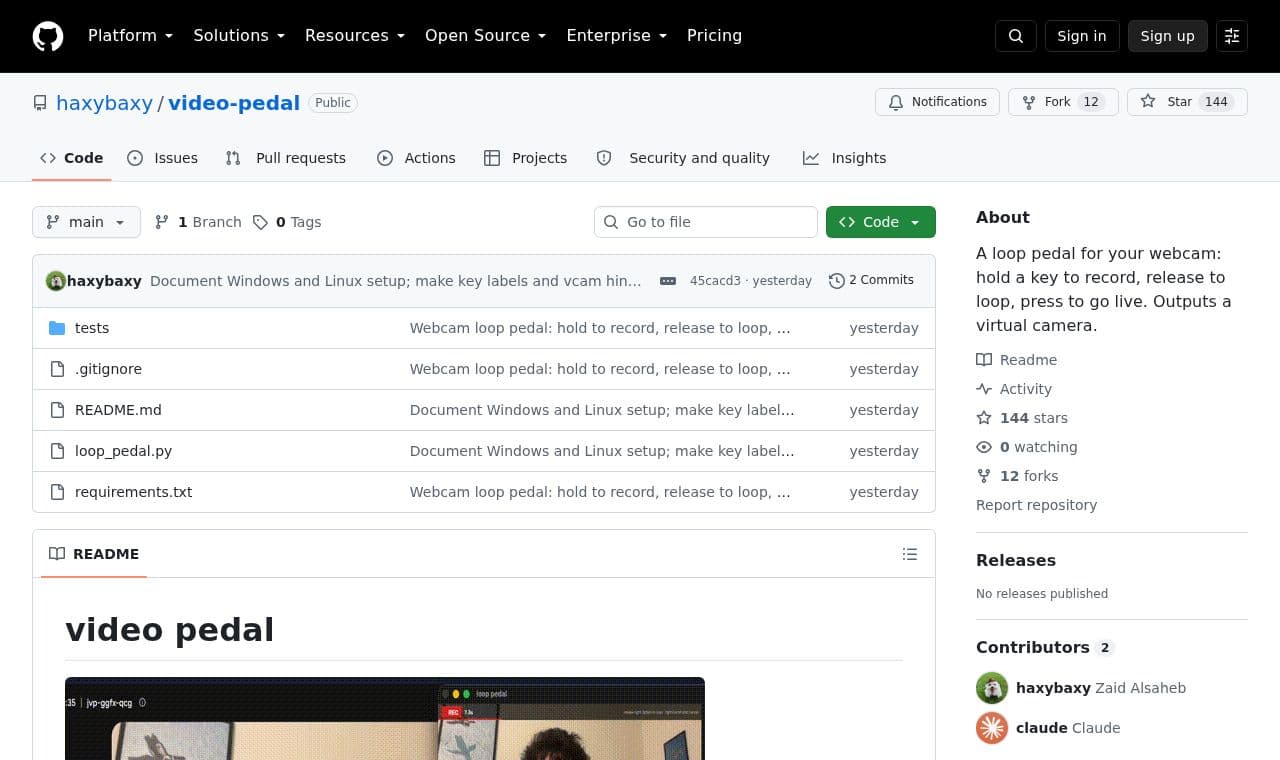Open the Security and quality tab
The height and width of the screenshot is (760, 1280).
pyautogui.click(x=683, y=158)
